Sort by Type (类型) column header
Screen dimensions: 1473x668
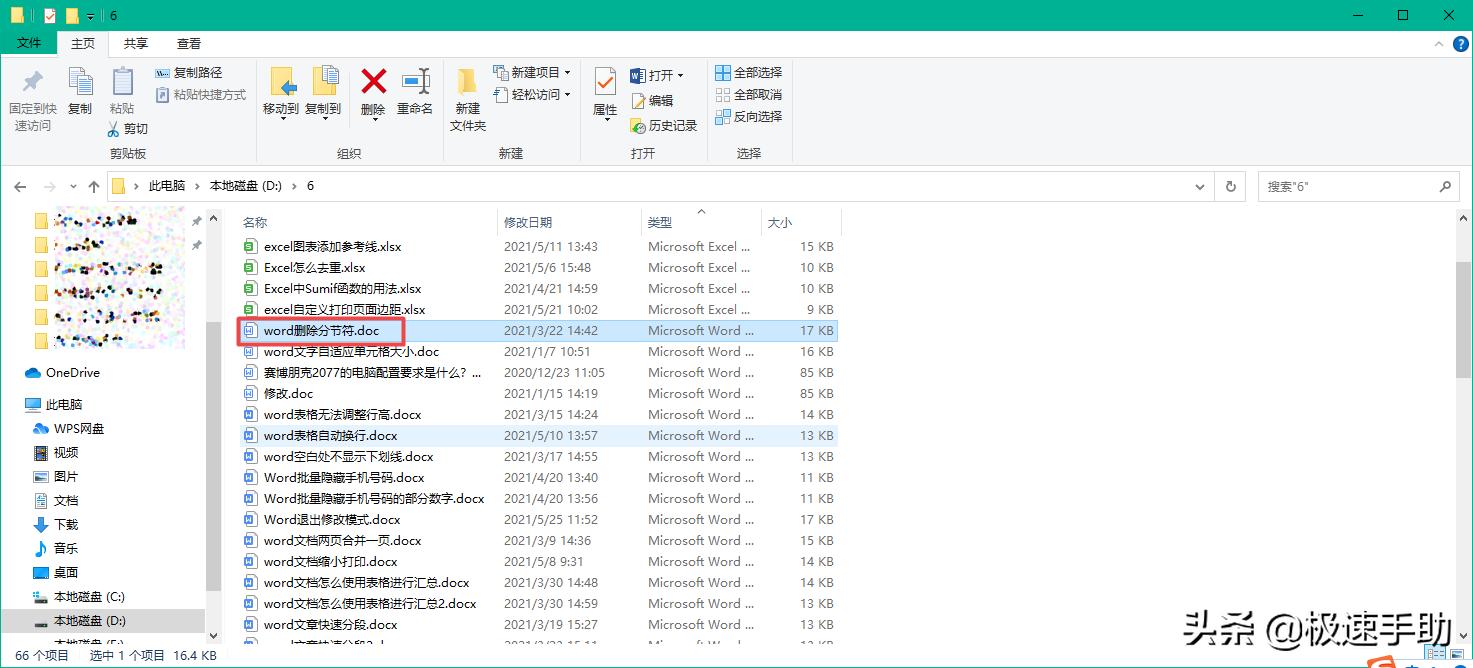[660, 223]
